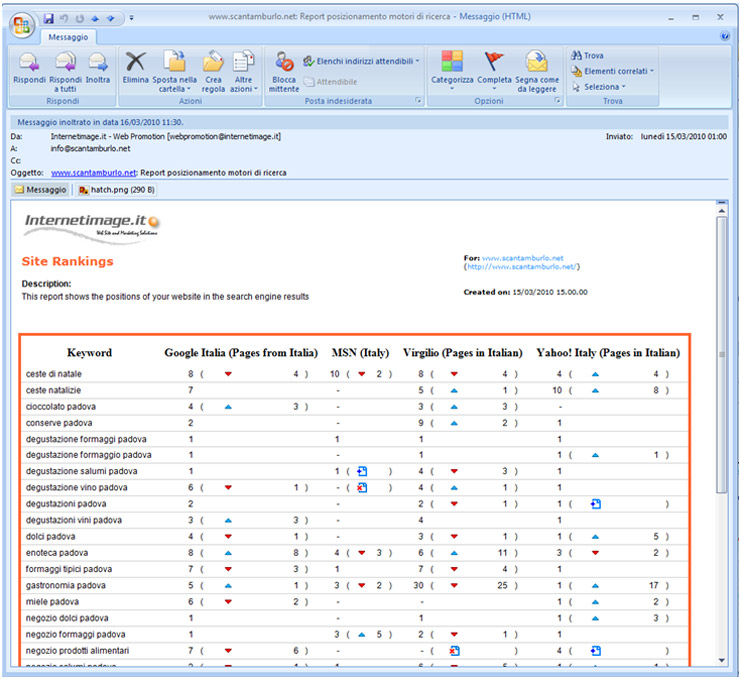The width and height of the screenshot is (740, 679).
Task: Reply to all with Rispondi a tutti
Action: (66, 72)
